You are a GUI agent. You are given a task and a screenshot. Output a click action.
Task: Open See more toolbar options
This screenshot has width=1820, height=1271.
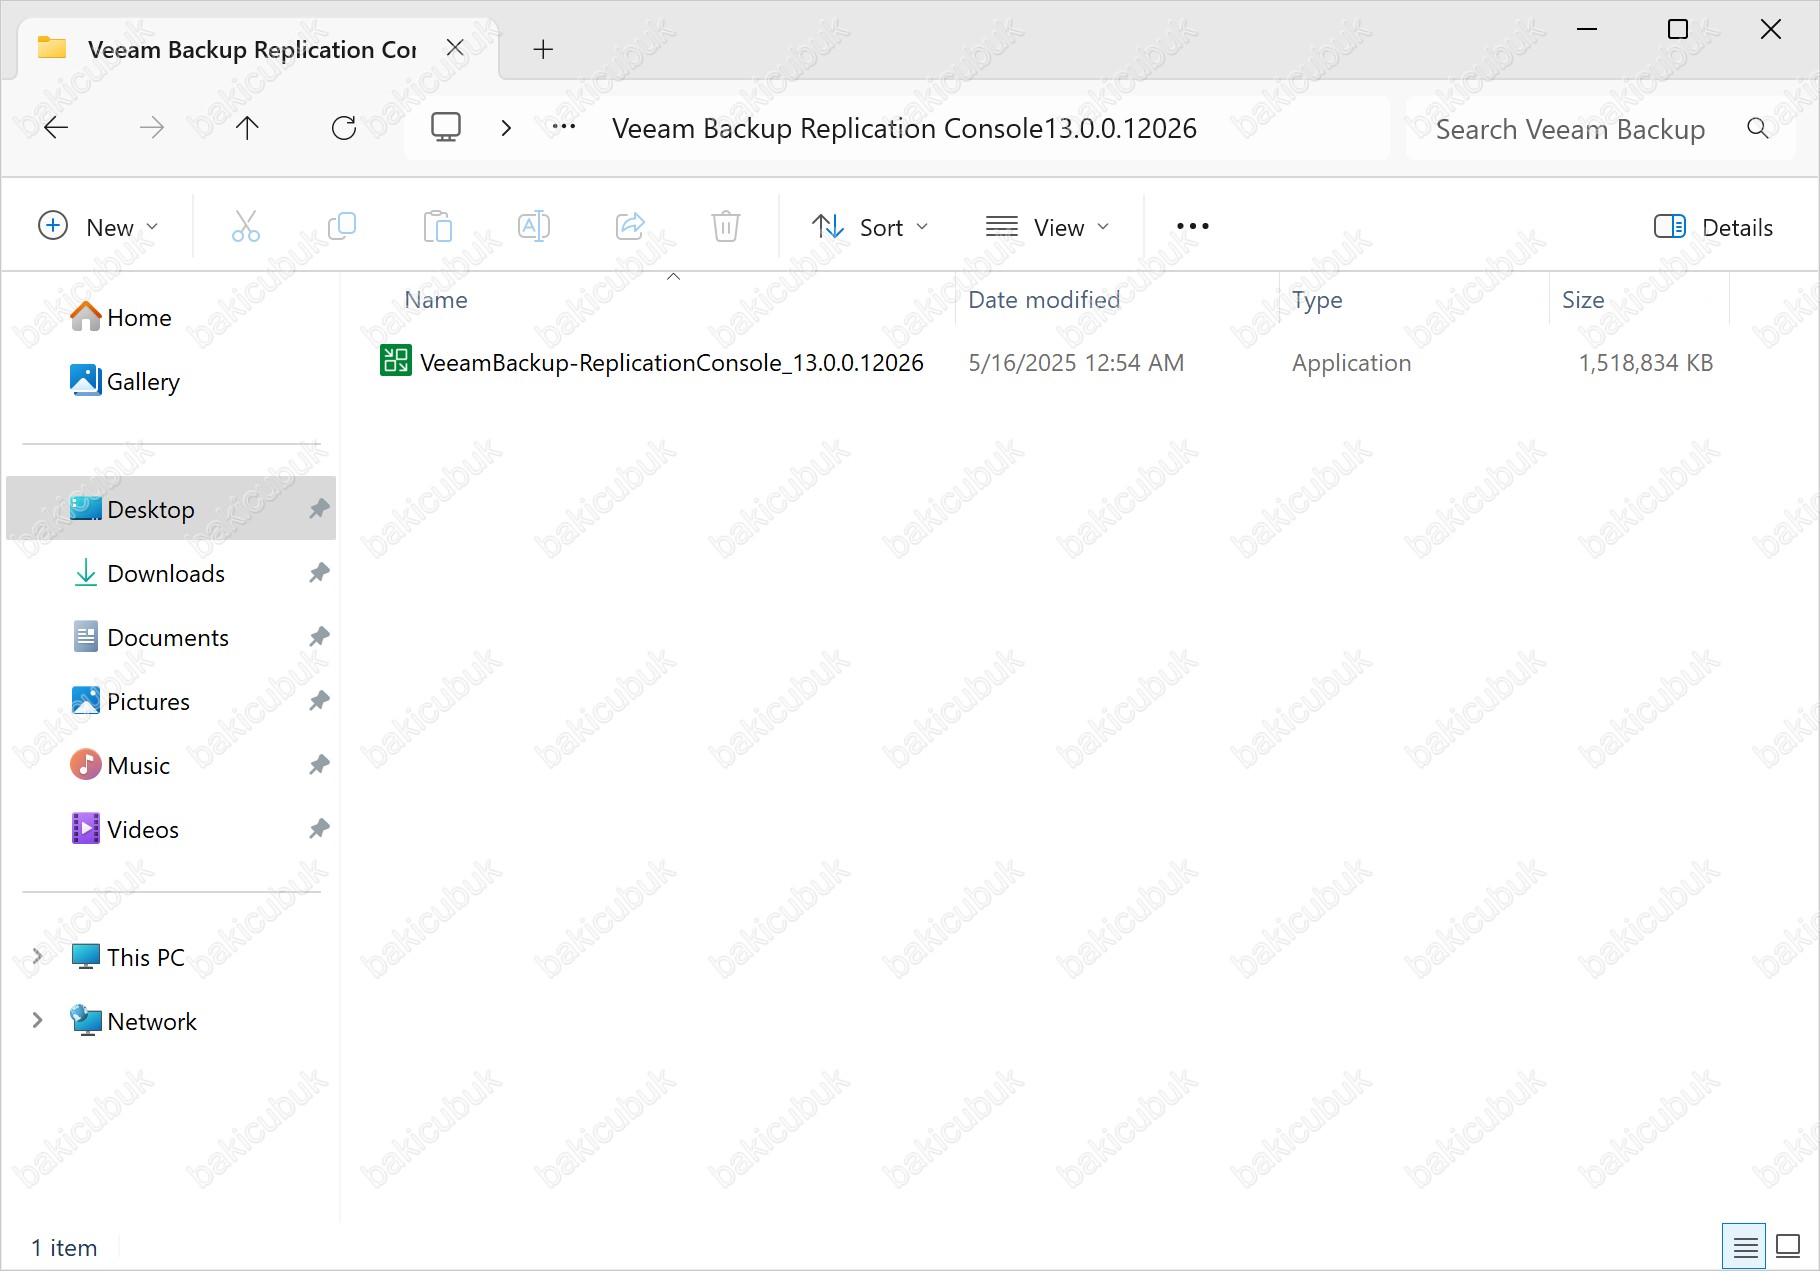1192,227
